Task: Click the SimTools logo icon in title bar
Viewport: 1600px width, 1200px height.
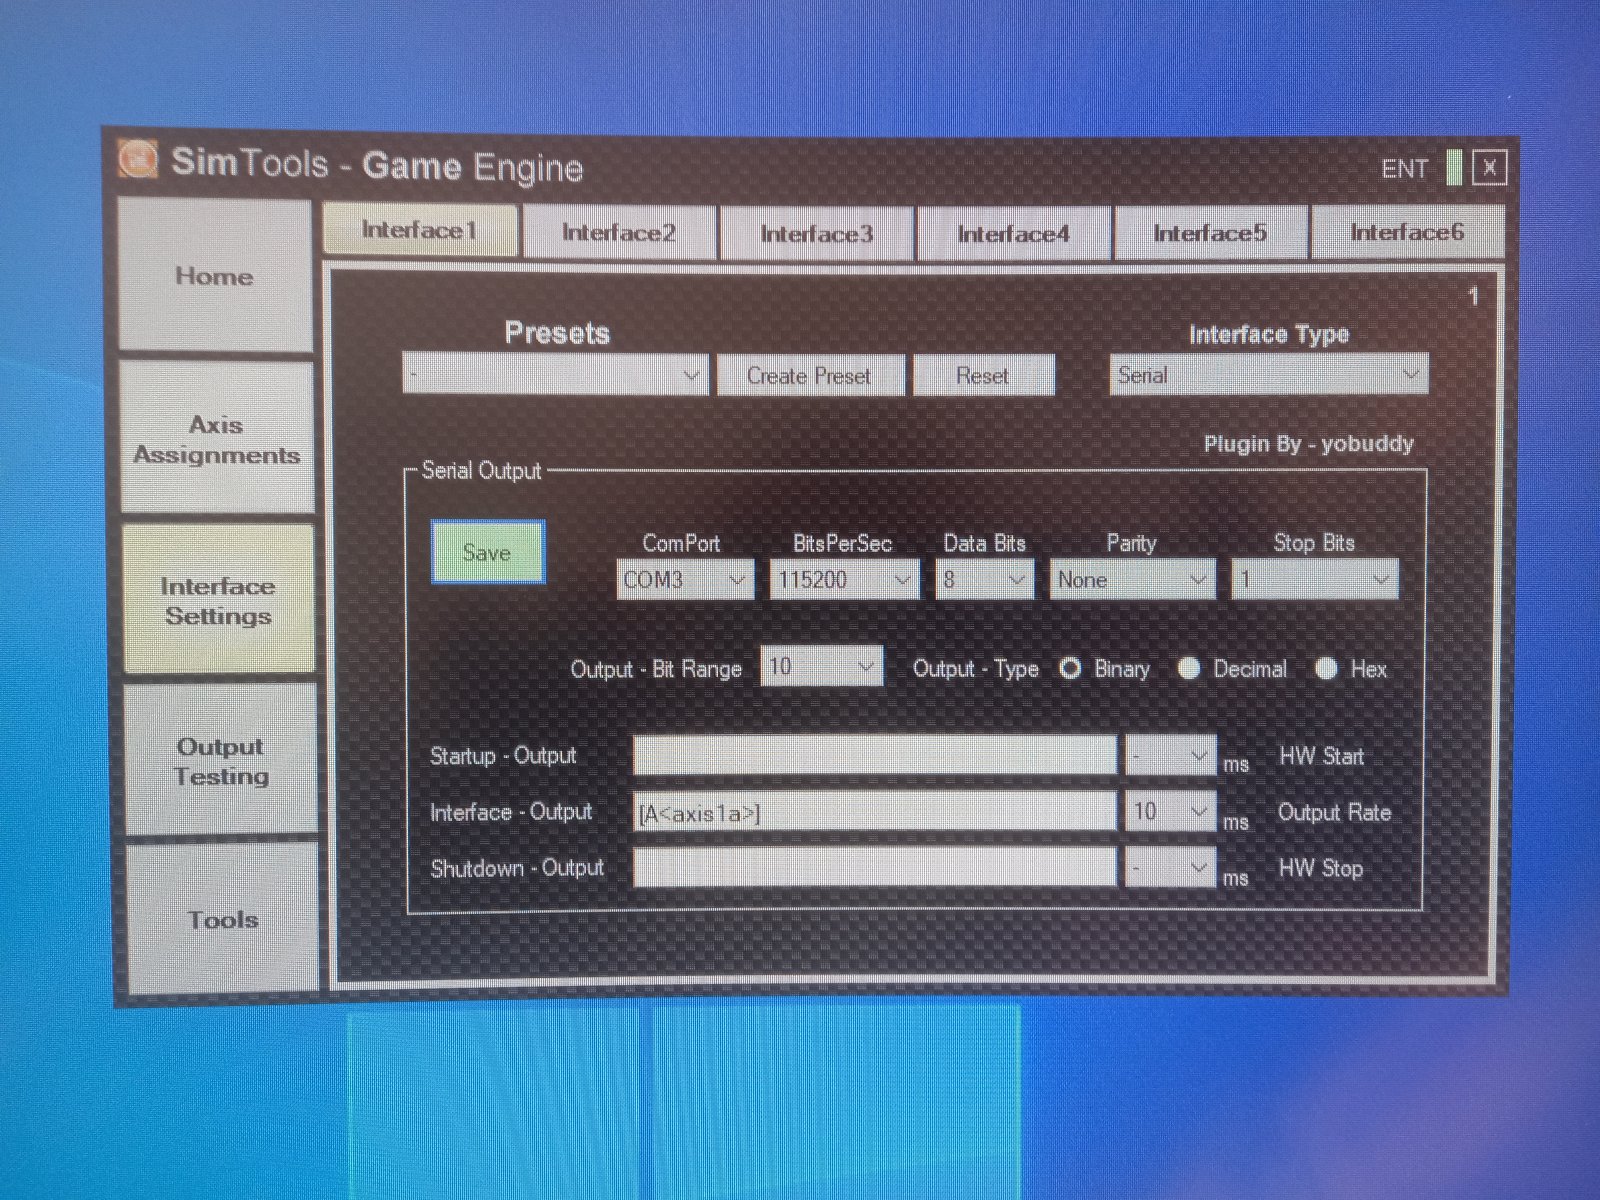Action: (x=138, y=159)
